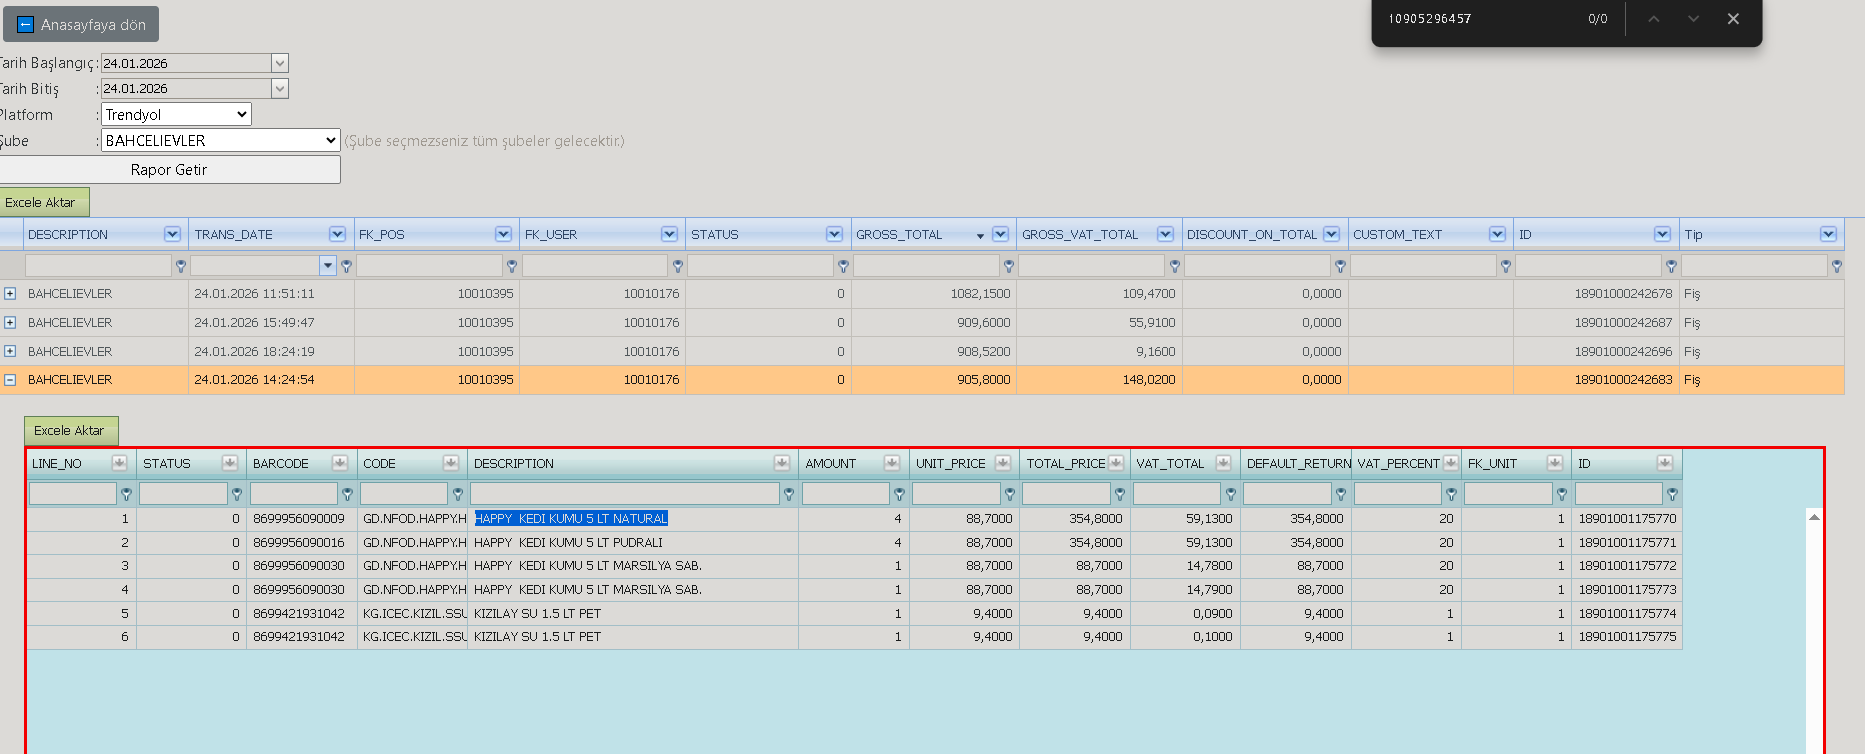This screenshot has width=1865, height=754.
Task: Open STATUS column header dropdown in top grid
Action: tap(834, 234)
